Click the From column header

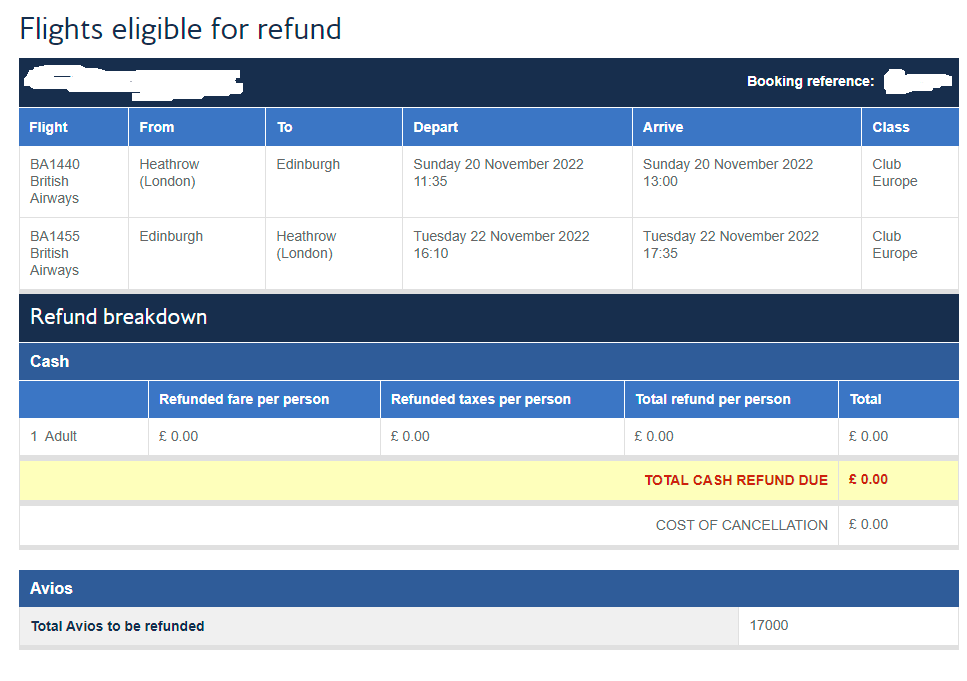(157, 127)
